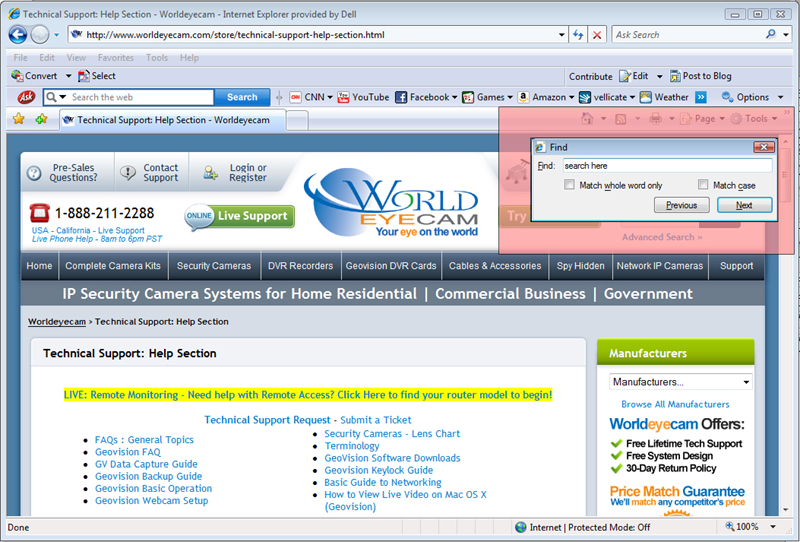Open the Amazon toolbar shortcut
The image size is (800, 542).
545,97
